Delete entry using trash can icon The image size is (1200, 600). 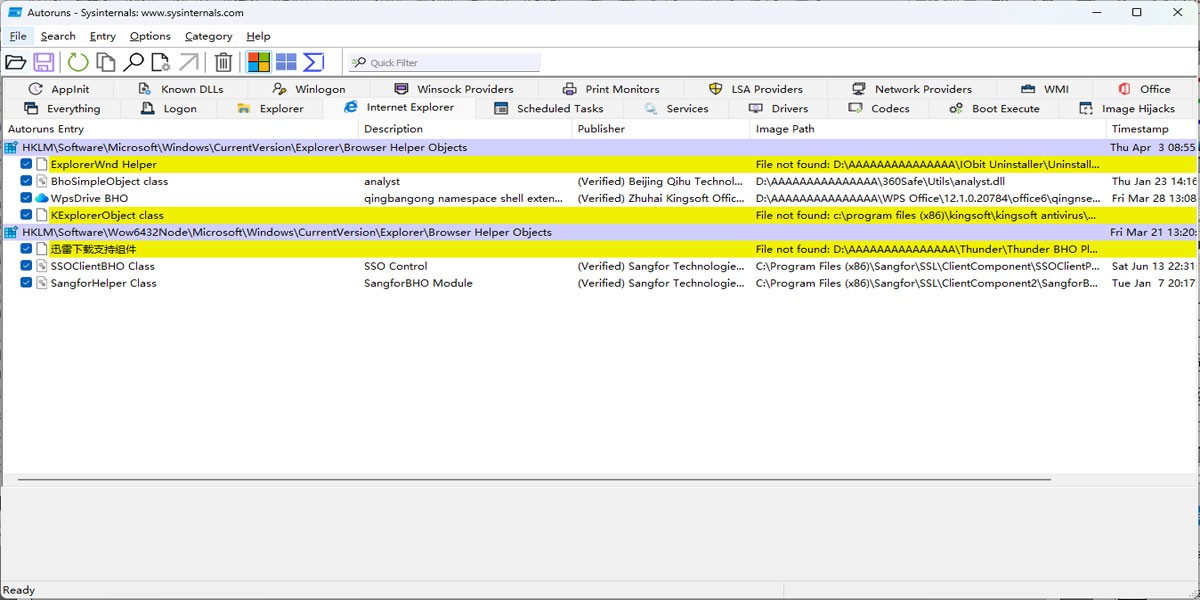point(224,62)
